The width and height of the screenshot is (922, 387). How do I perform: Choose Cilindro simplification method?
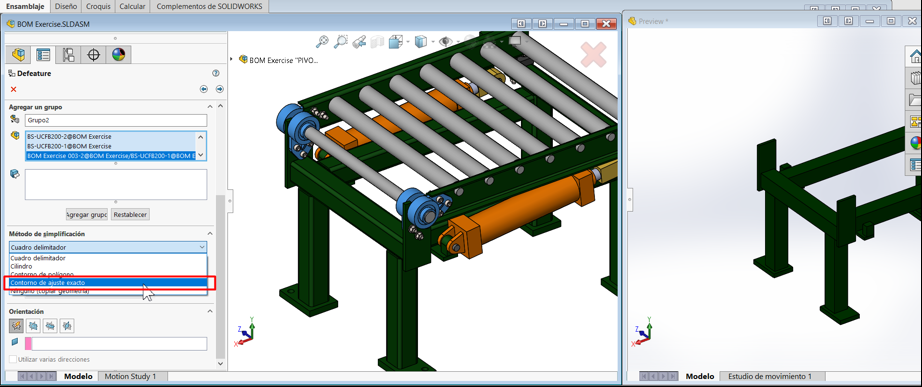click(108, 266)
